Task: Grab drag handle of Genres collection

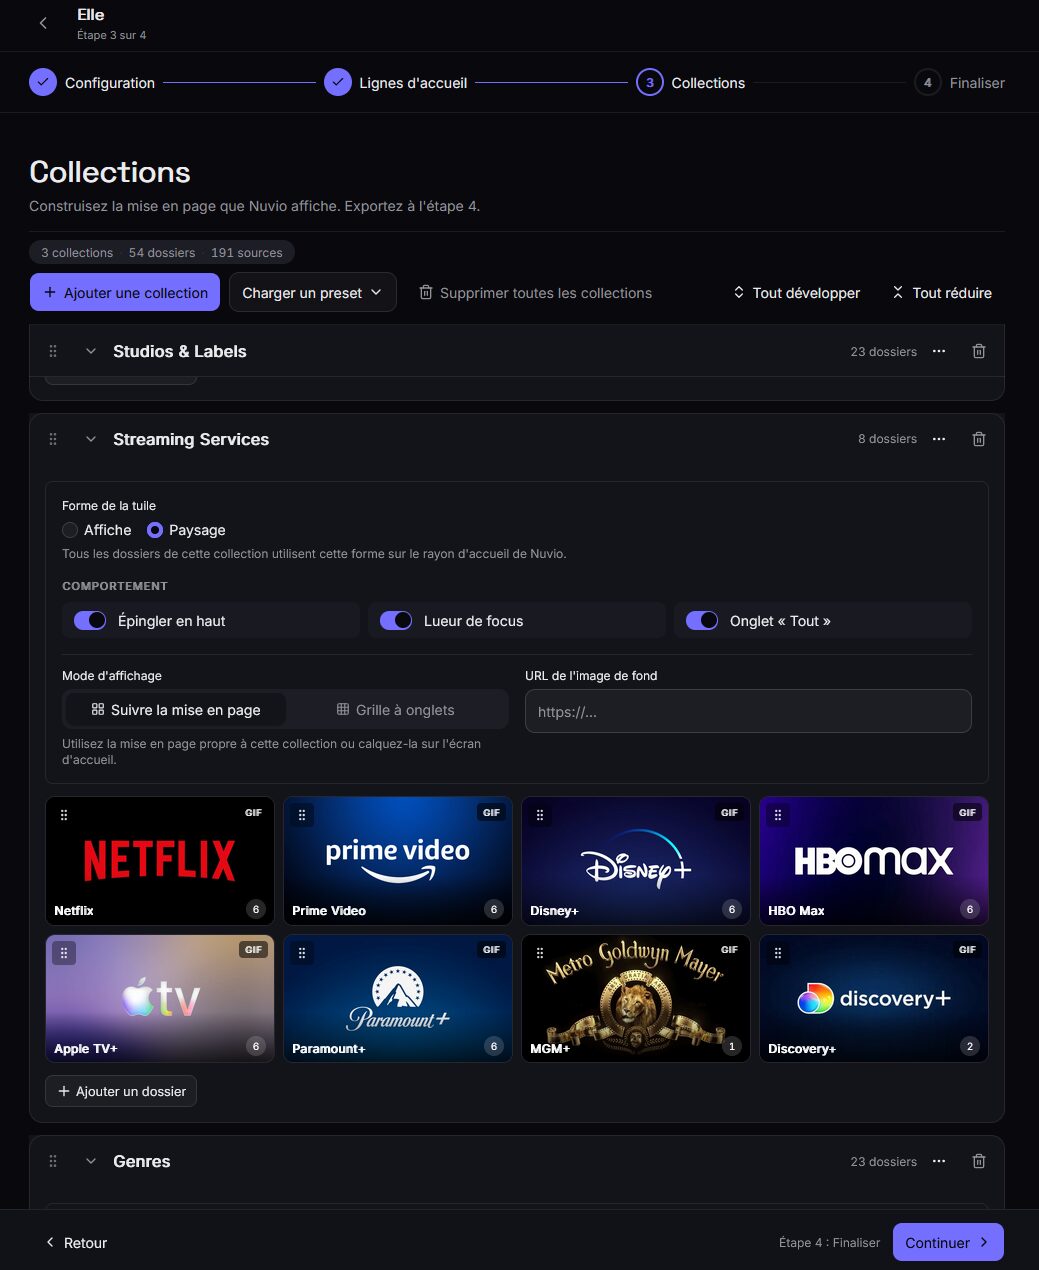Action: pos(53,1161)
